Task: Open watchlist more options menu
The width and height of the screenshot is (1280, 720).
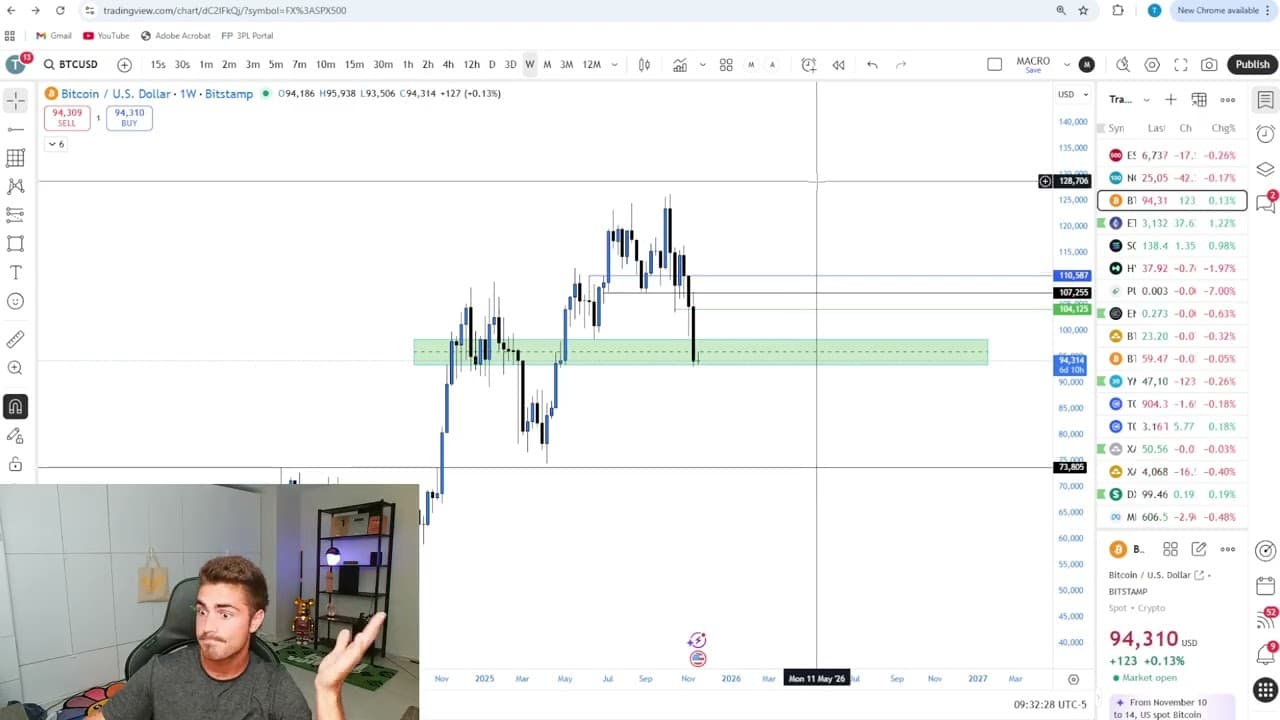Action: 1228,100
